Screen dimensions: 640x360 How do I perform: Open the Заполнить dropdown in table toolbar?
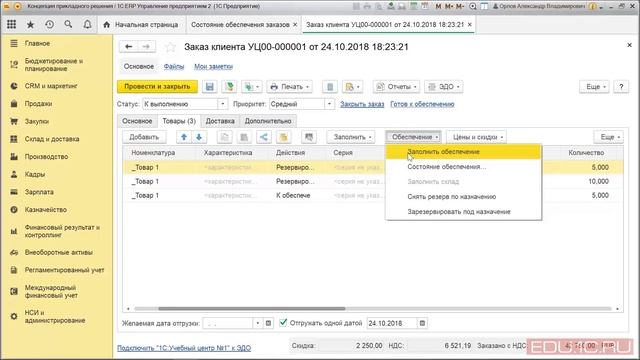coord(351,137)
